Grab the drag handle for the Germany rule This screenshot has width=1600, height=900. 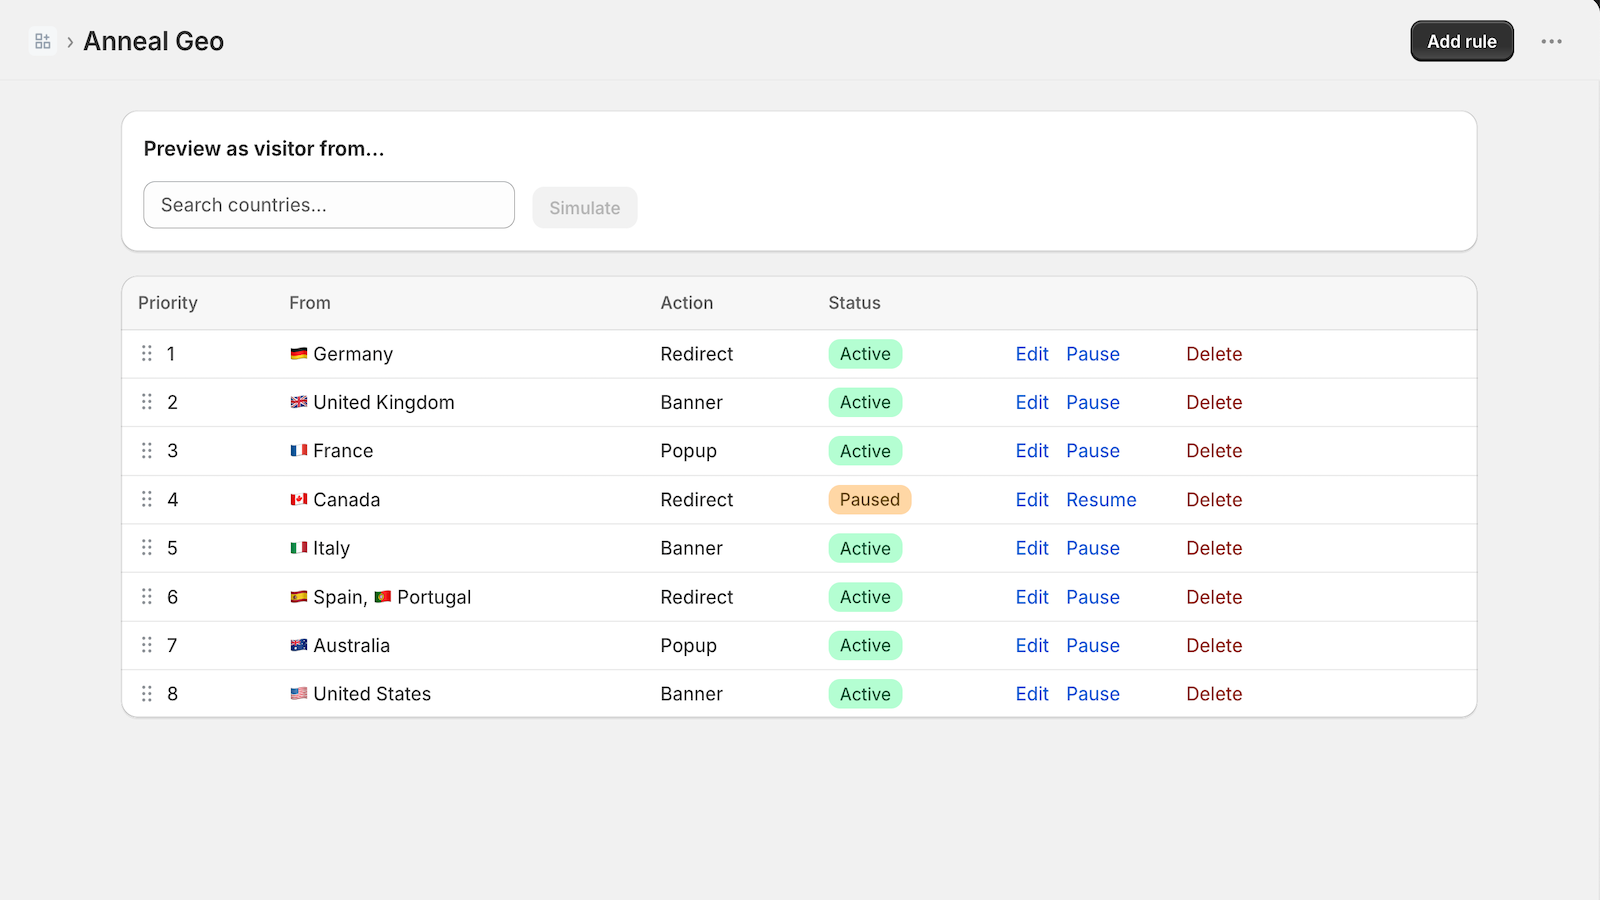tap(147, 354)
